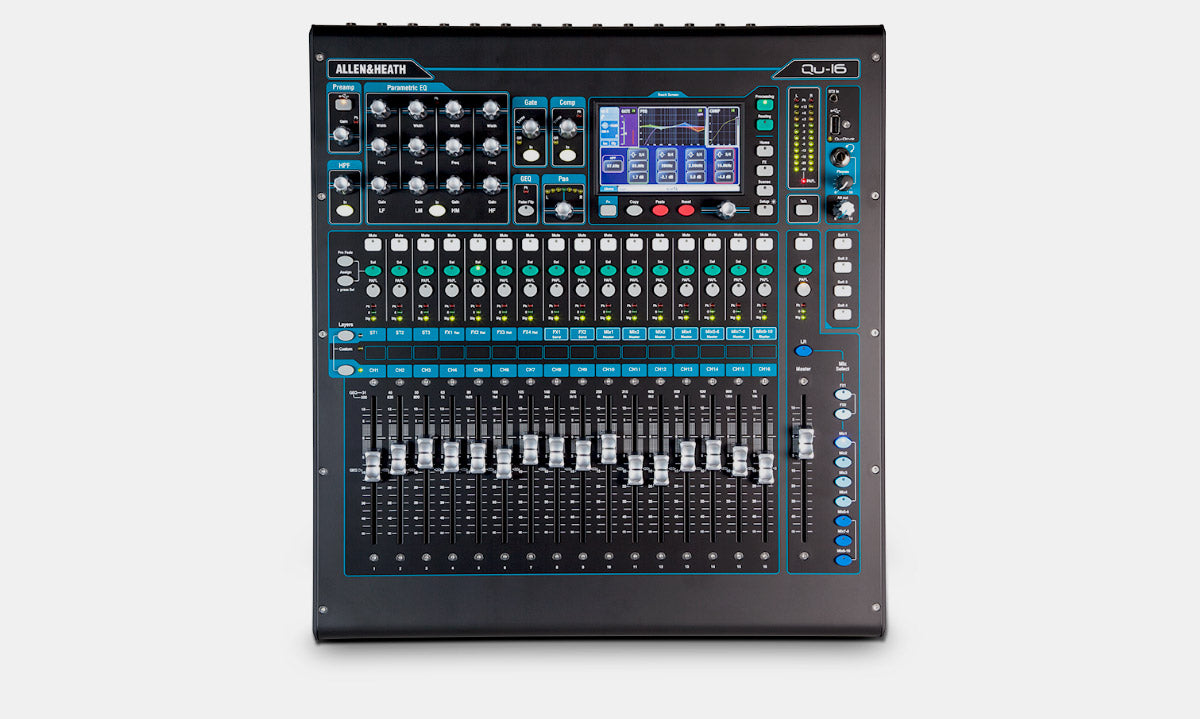Push the Talk key

[803, 211]
